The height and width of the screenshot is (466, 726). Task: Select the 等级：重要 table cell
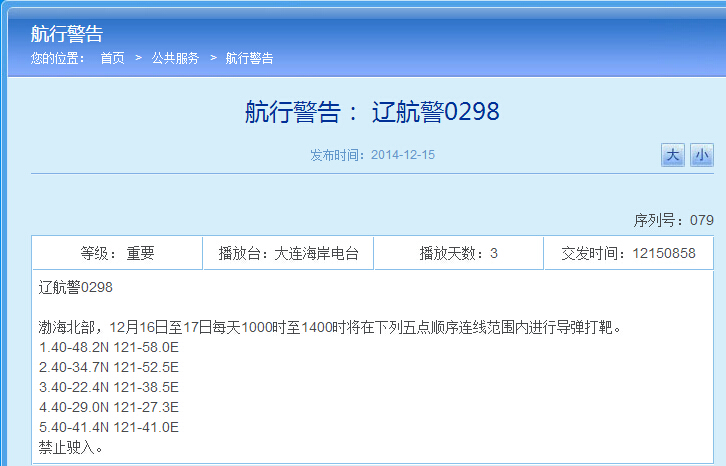[117, 253]
